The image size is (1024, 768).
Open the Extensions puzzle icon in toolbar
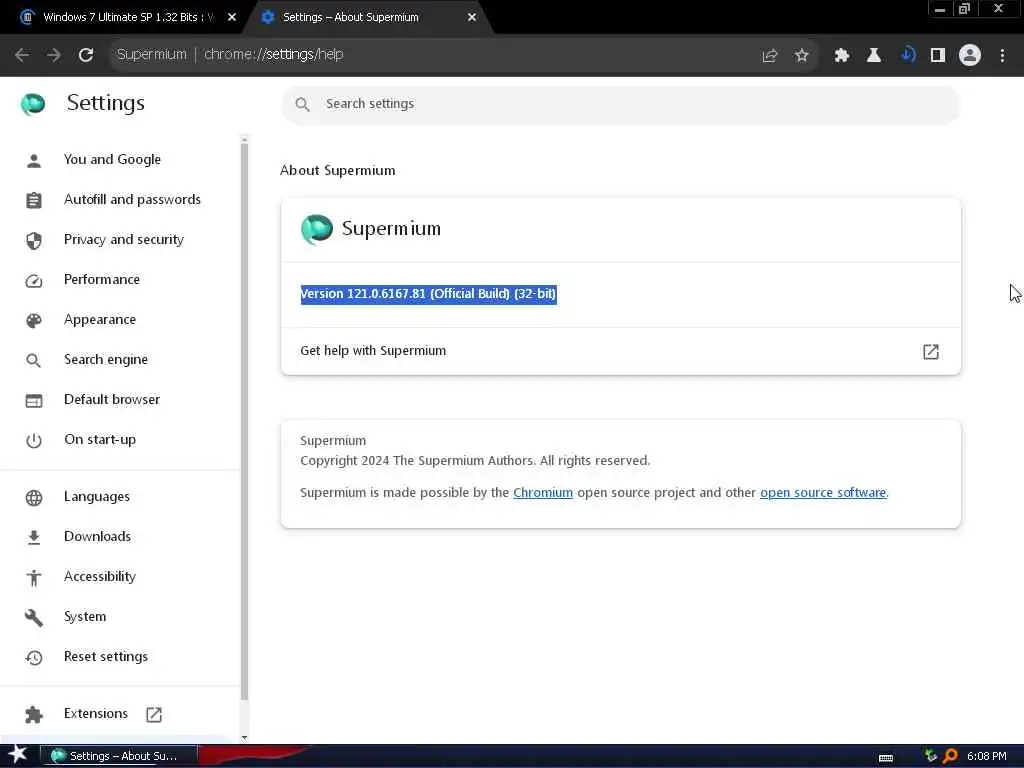pyautogui.click(x=841, y=56)
